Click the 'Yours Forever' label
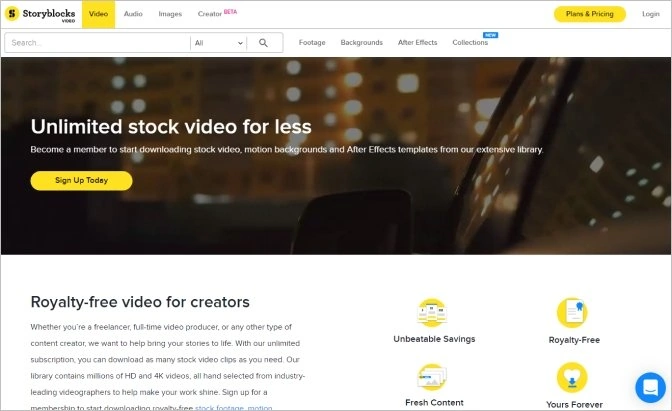 click(x=574, y=405)
